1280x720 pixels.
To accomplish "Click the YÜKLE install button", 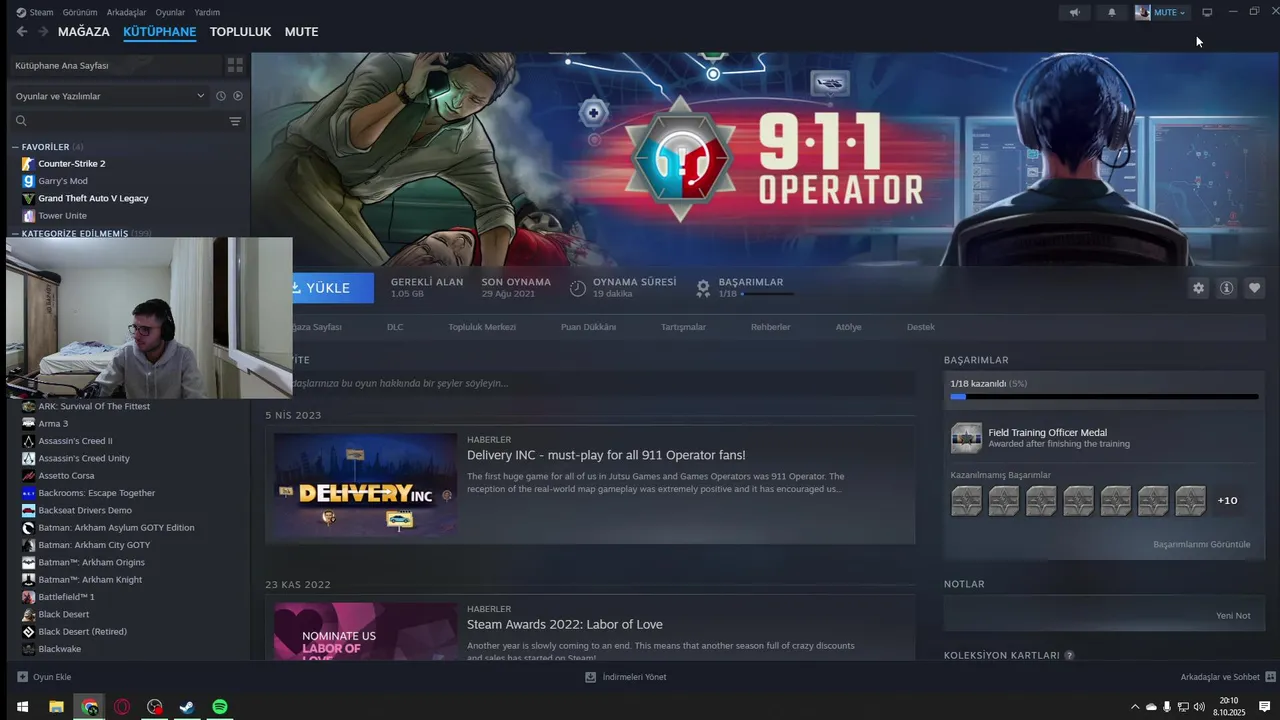I will click(x=333, y=288).
